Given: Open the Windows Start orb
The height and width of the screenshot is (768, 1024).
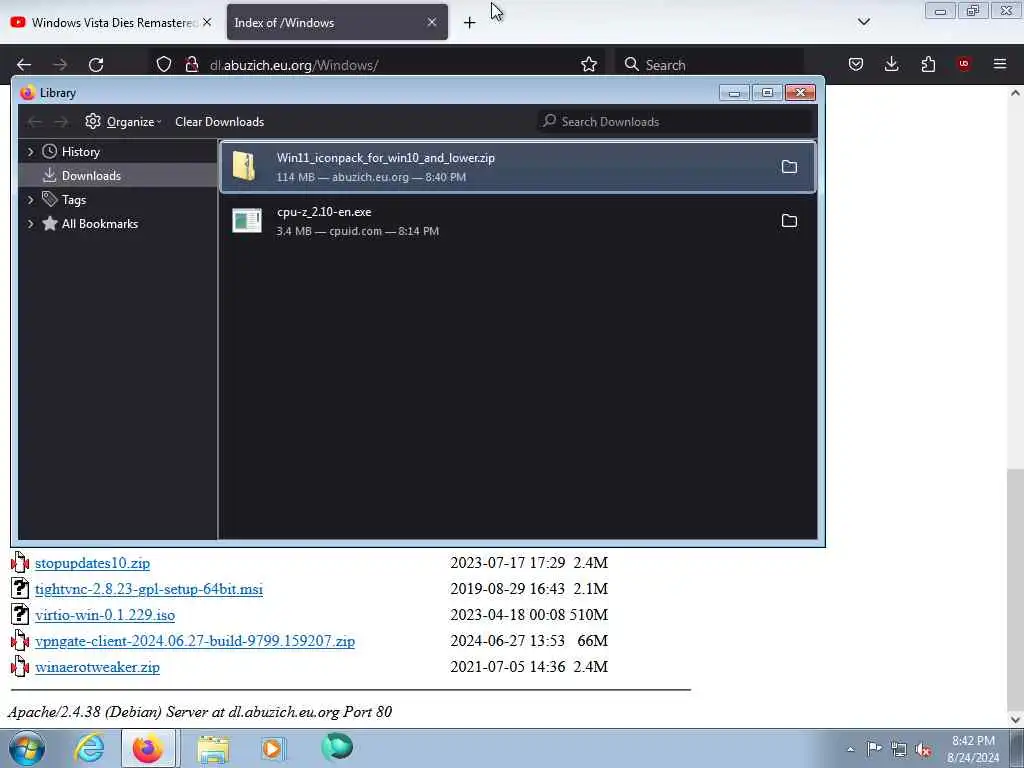Looking at the screenshot, I should [27, 748].
